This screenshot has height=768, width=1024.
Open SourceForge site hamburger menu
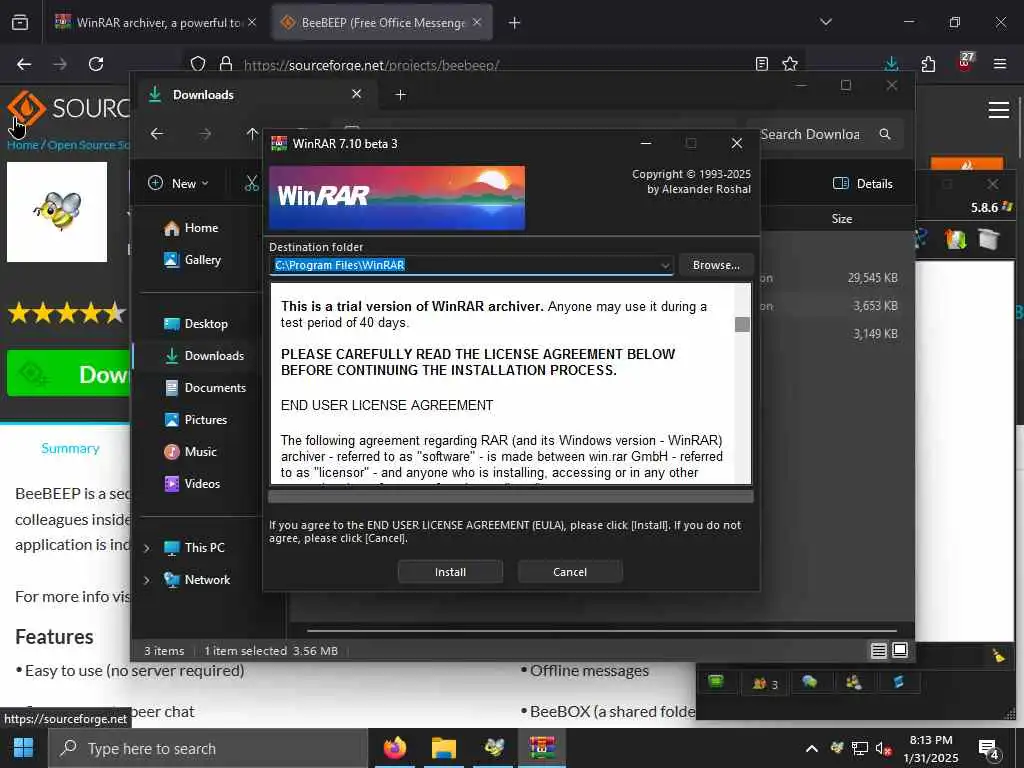(x=999, y=110)
